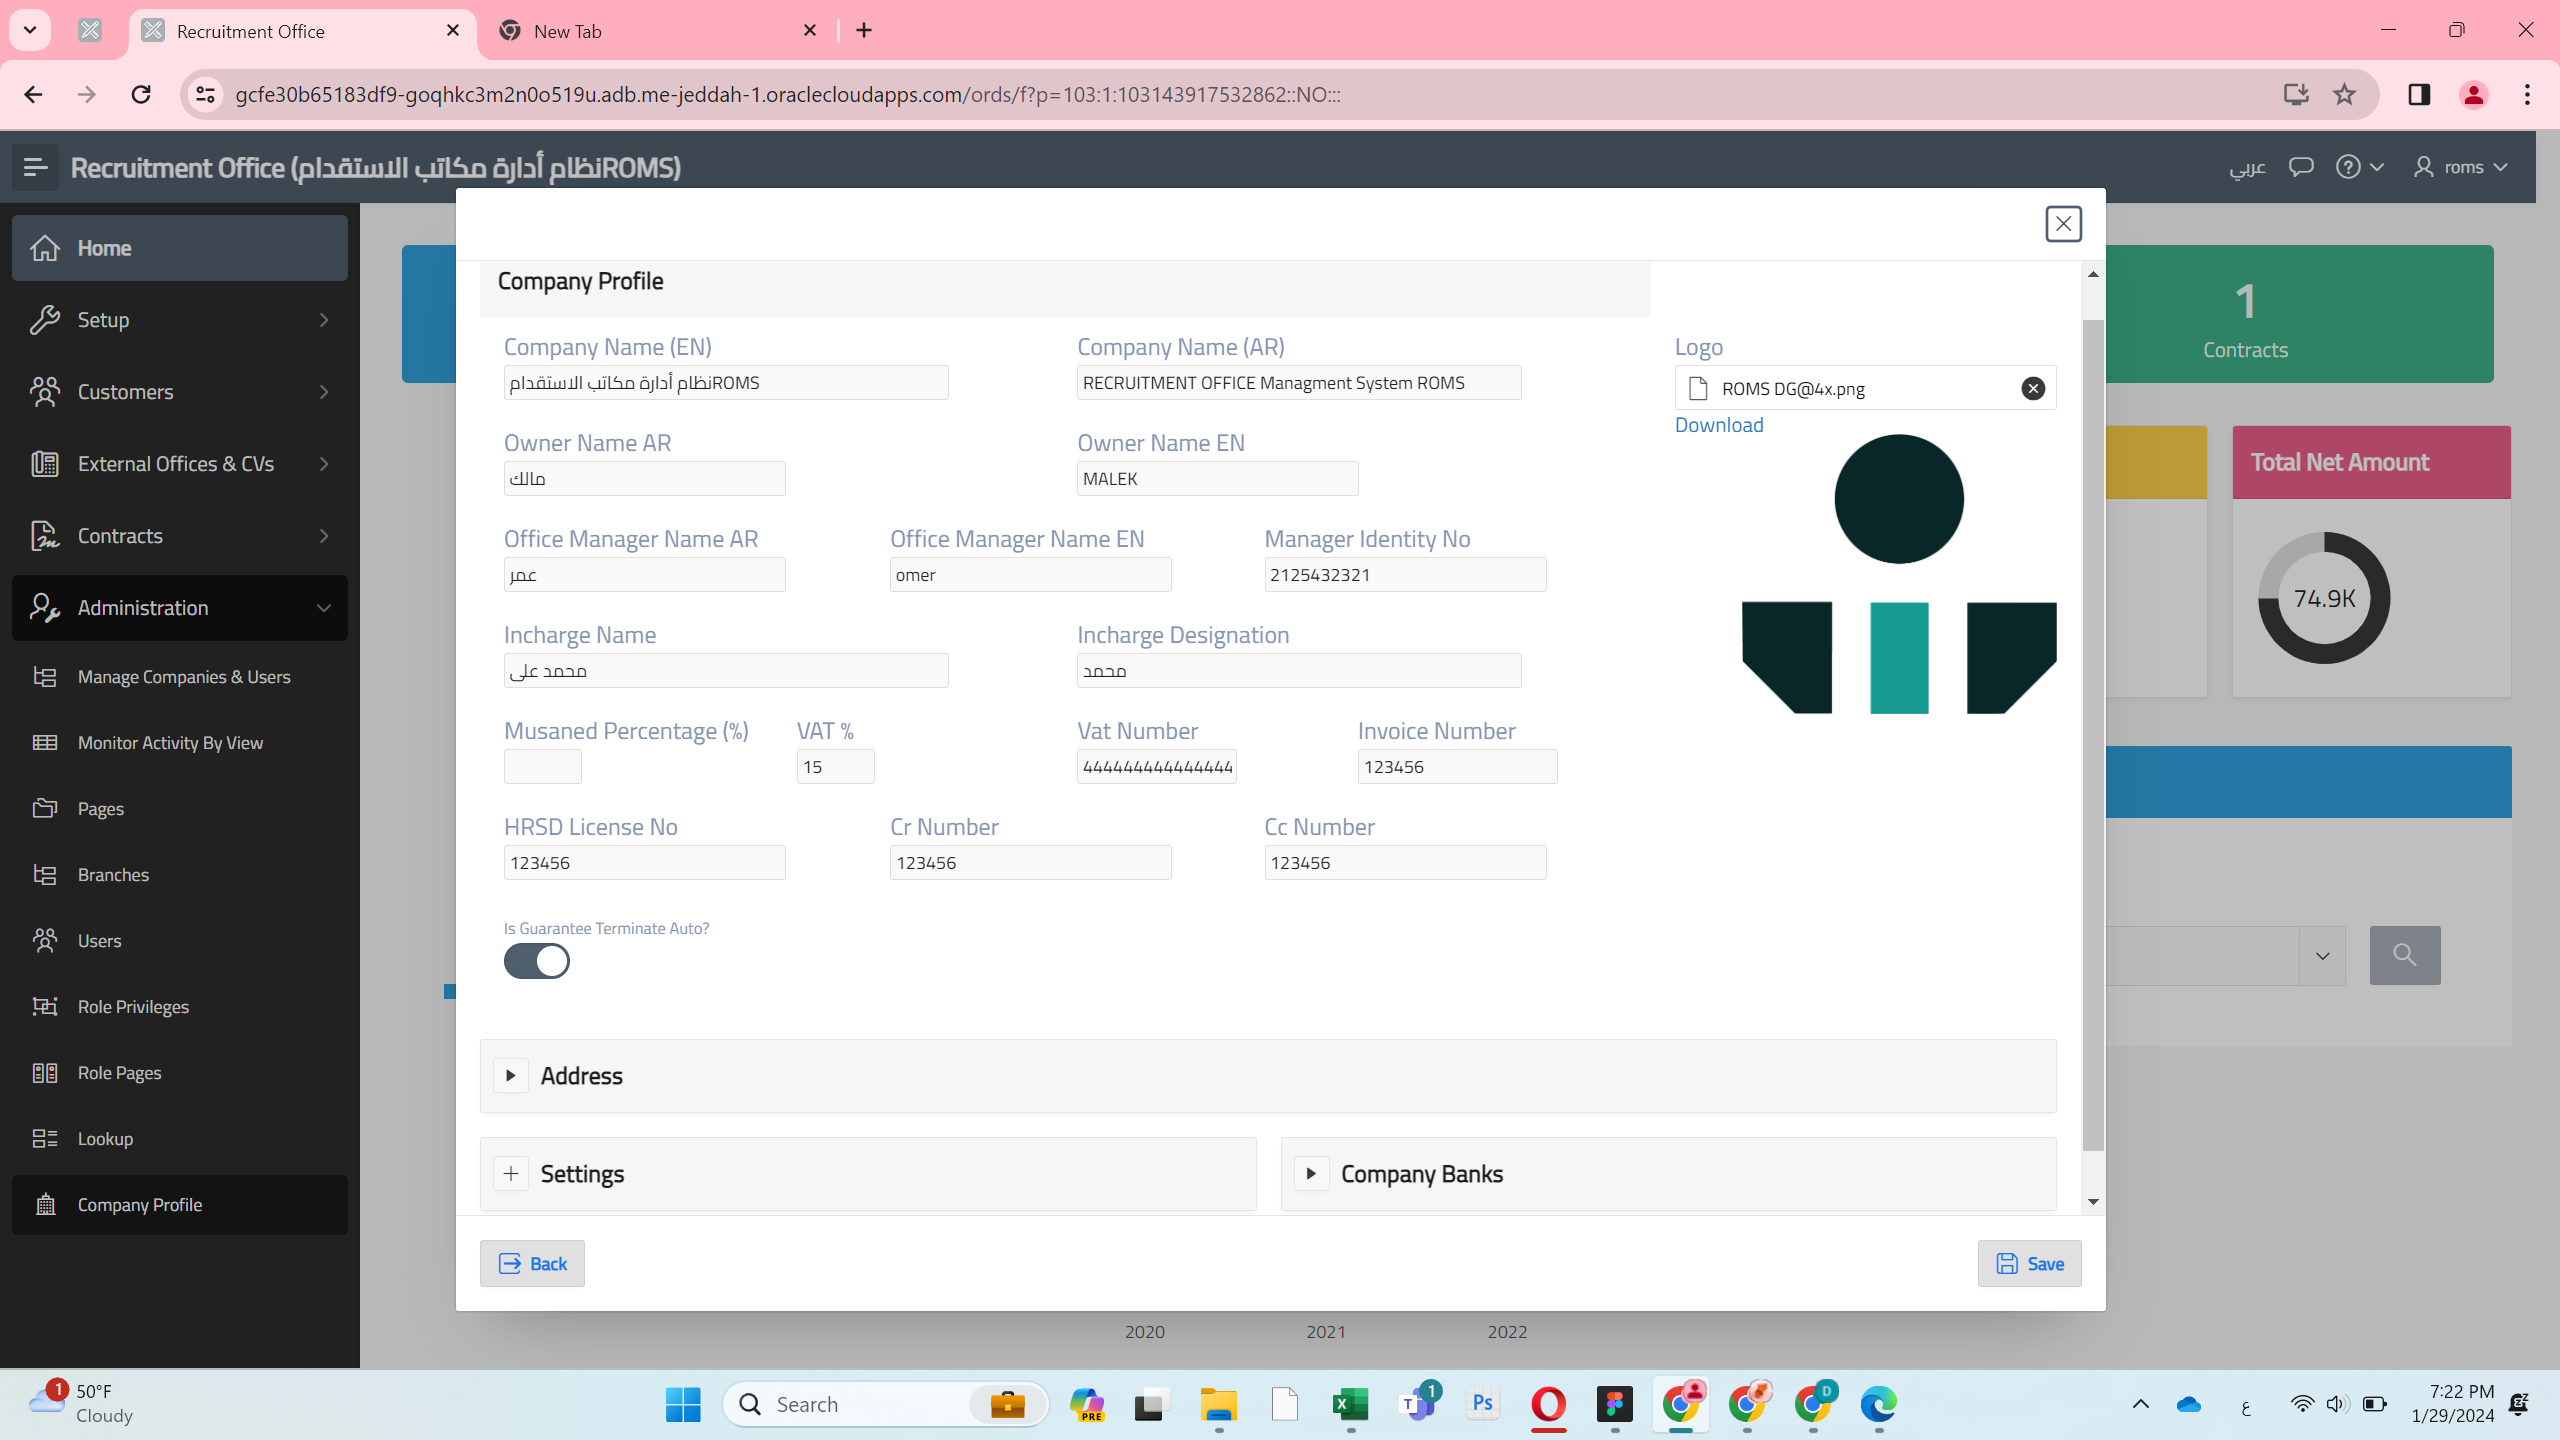2560x1440 pixels.
Task: Open Company Profile in sidebar
Action: click(x=180, y=1205)
